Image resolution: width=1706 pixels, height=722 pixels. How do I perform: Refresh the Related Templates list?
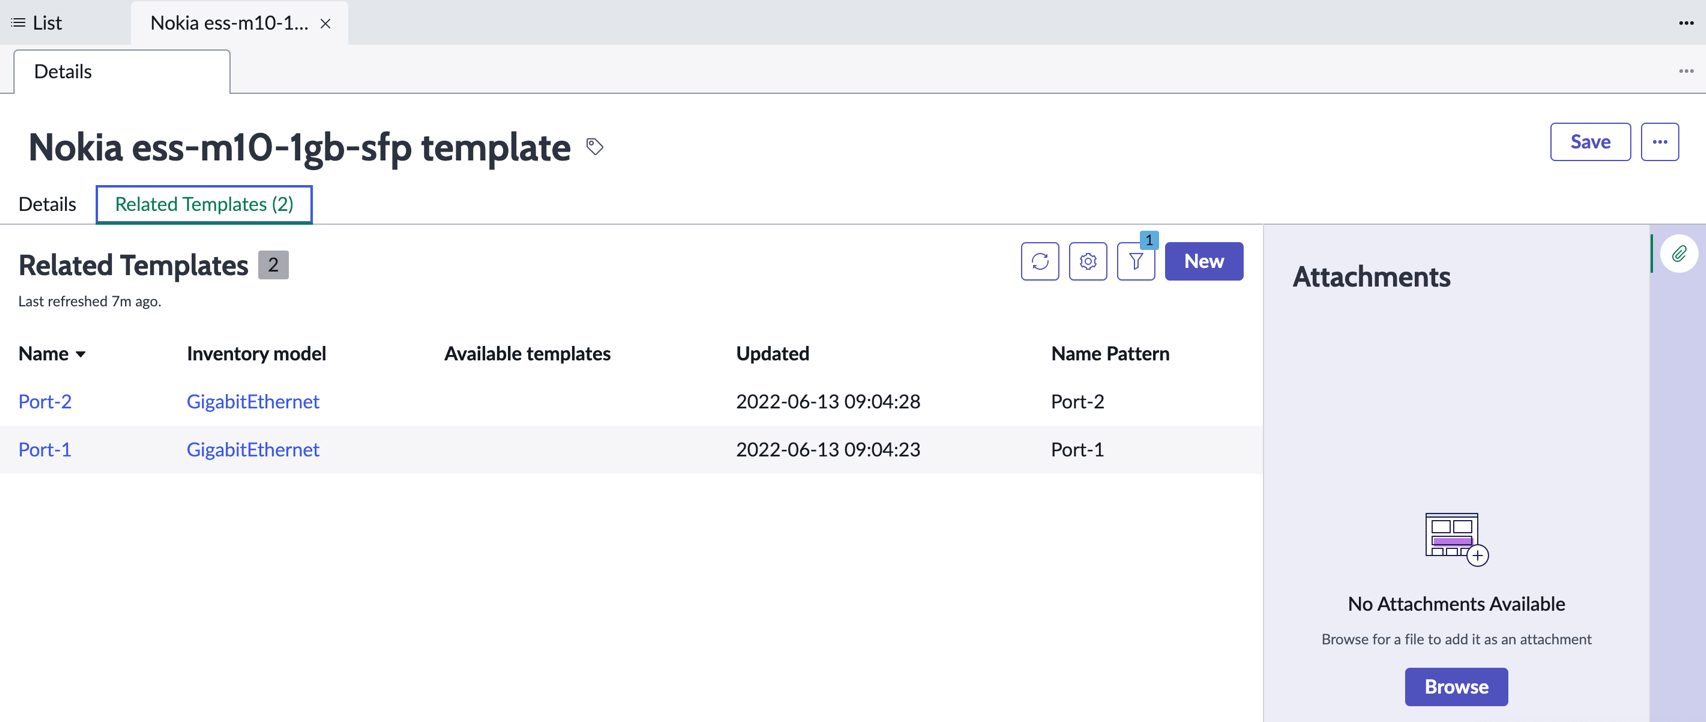[x=1040, y=261]
